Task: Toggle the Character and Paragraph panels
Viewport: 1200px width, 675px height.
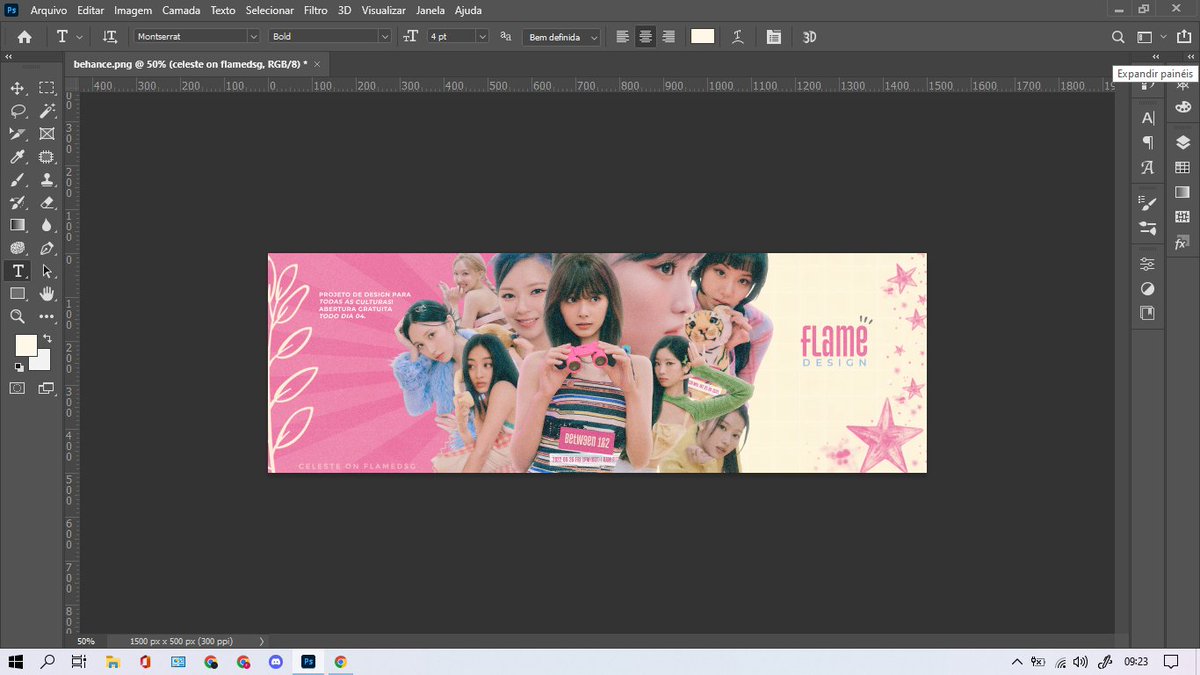Action: pyautogui.click(x=773, y=36)
